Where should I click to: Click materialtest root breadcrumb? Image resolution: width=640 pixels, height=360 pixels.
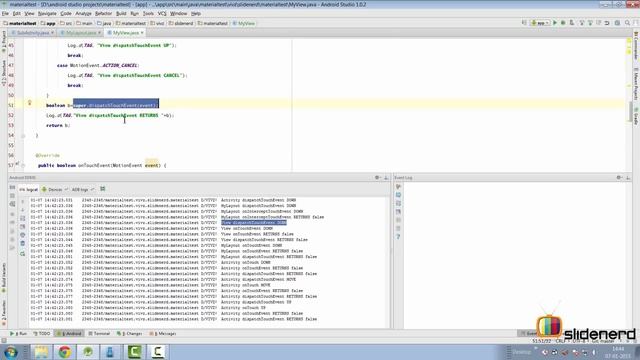(x=20, y=23)
